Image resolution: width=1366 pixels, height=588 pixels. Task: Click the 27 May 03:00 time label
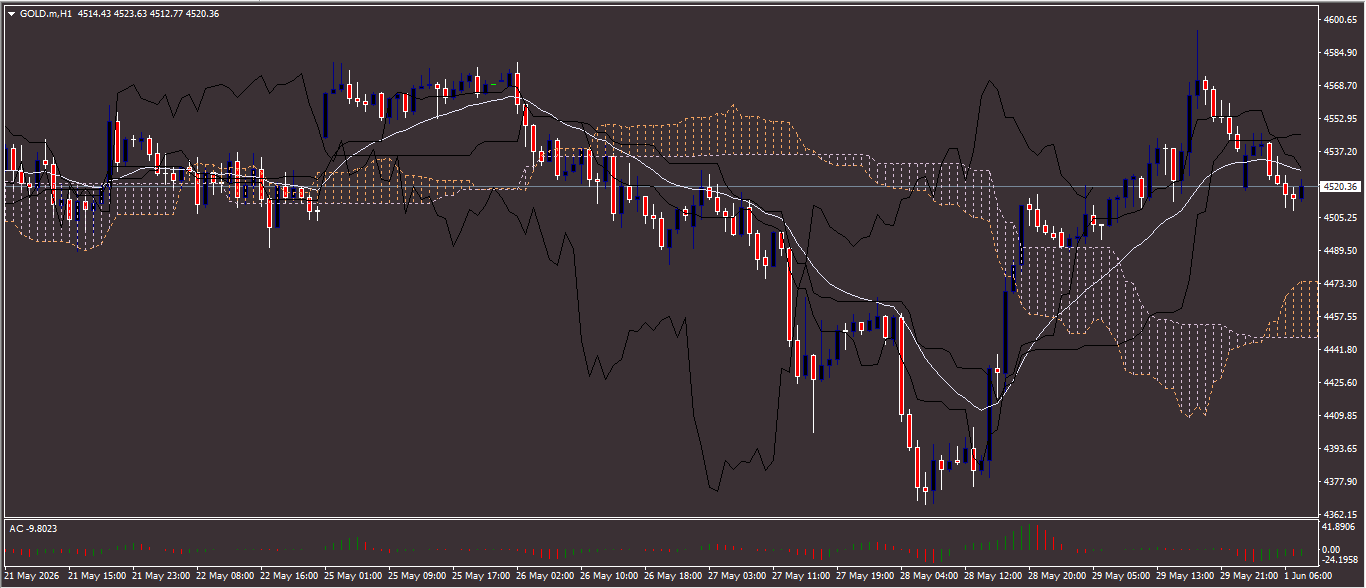coord(737,577)
